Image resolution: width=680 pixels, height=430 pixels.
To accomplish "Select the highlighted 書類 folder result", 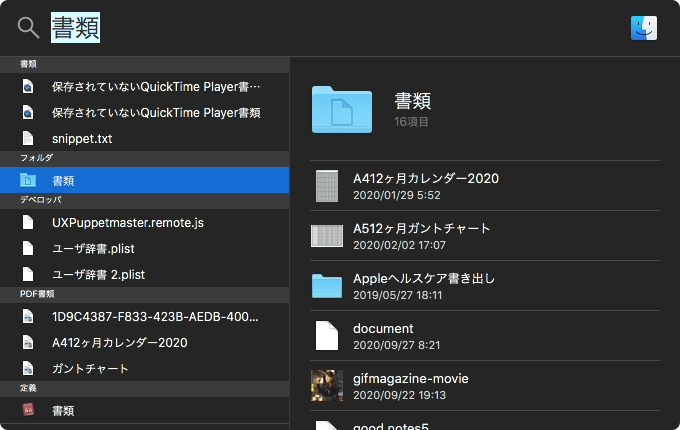I will (x=144, y=180).
